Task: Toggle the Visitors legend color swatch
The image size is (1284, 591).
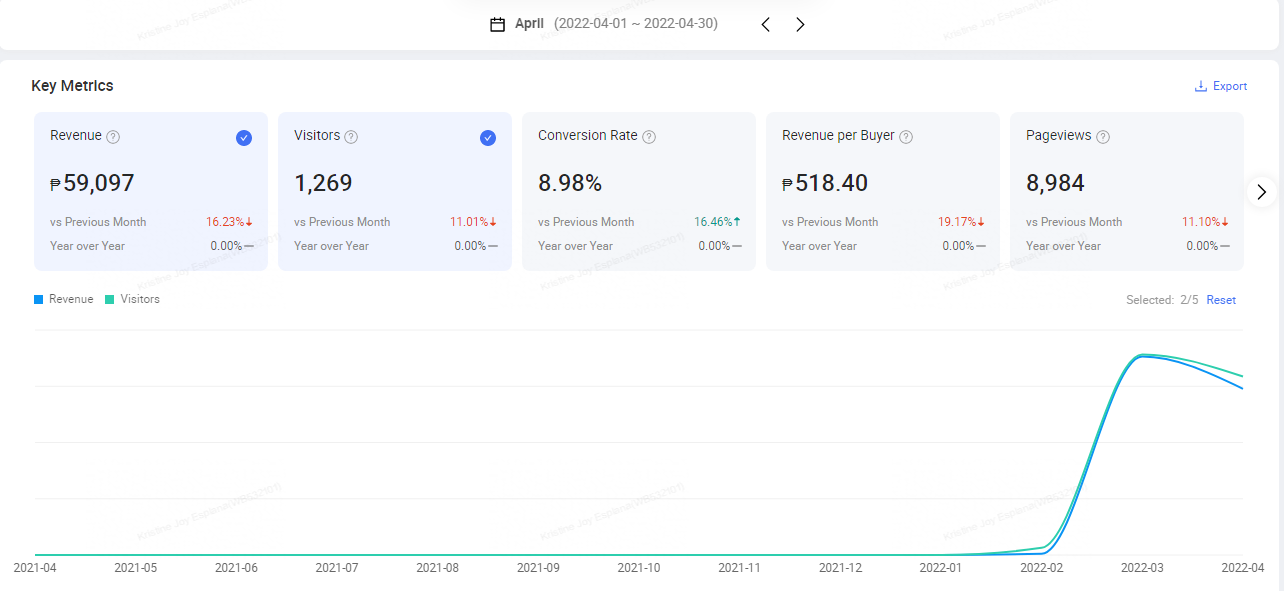Action: (110, 299)
